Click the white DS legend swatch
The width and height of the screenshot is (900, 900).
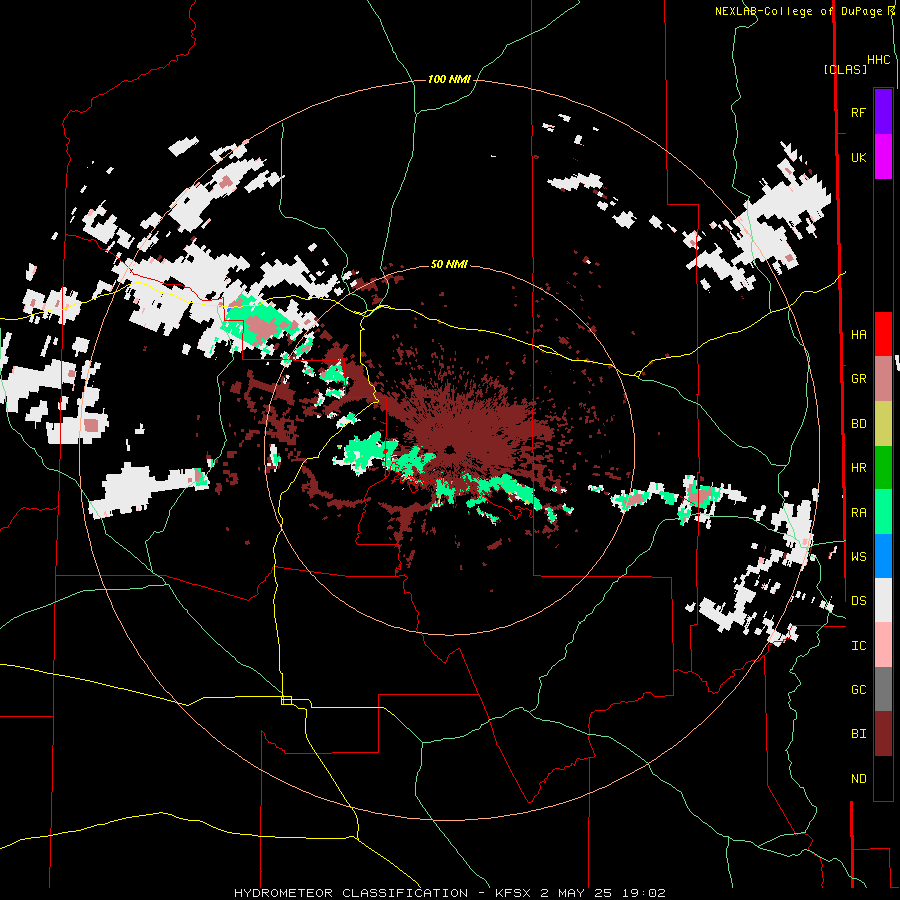883,600
